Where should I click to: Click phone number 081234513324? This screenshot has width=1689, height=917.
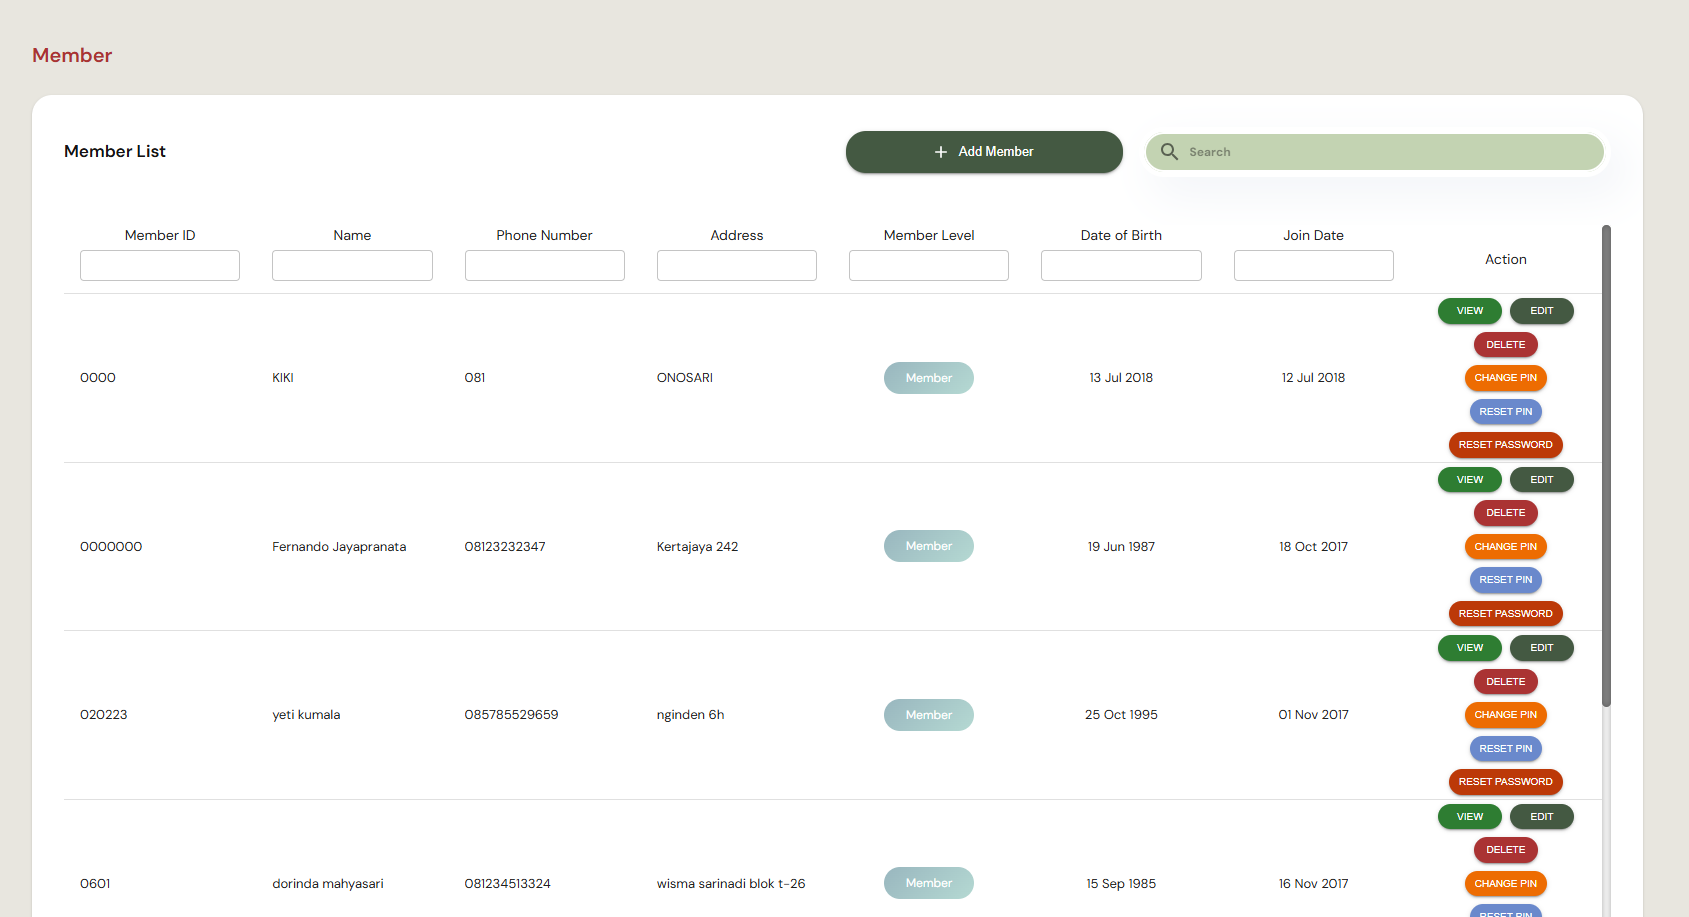pos(507,884)
